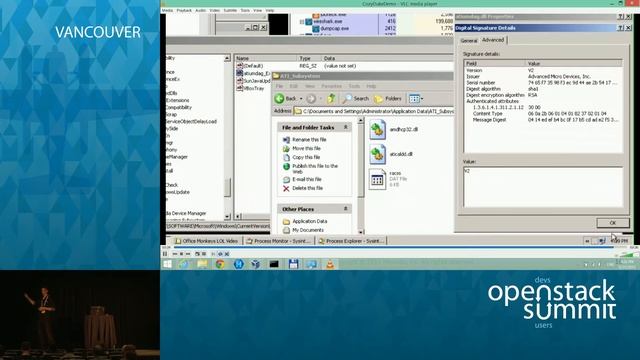
Task: Click help button of Digital Signature Details
Action: click(621, 28)
